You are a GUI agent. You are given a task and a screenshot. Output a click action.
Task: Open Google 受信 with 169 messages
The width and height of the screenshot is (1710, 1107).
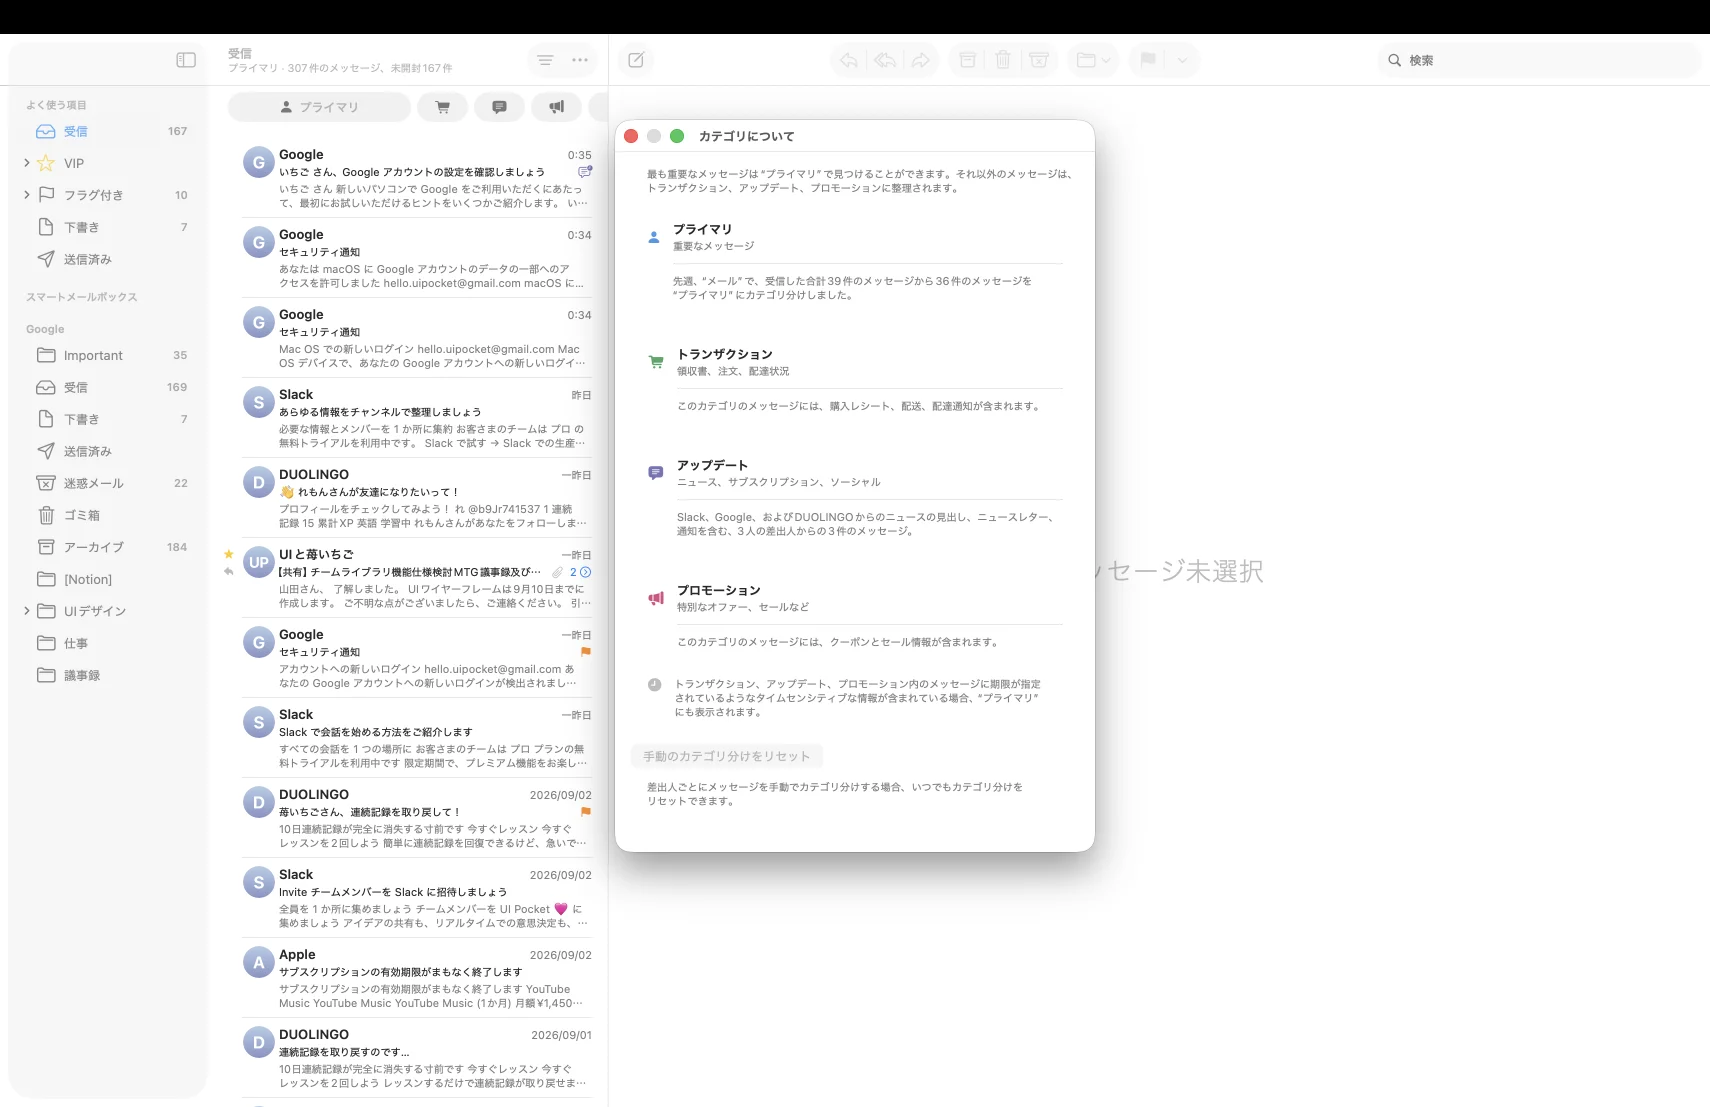click(108, 387)
